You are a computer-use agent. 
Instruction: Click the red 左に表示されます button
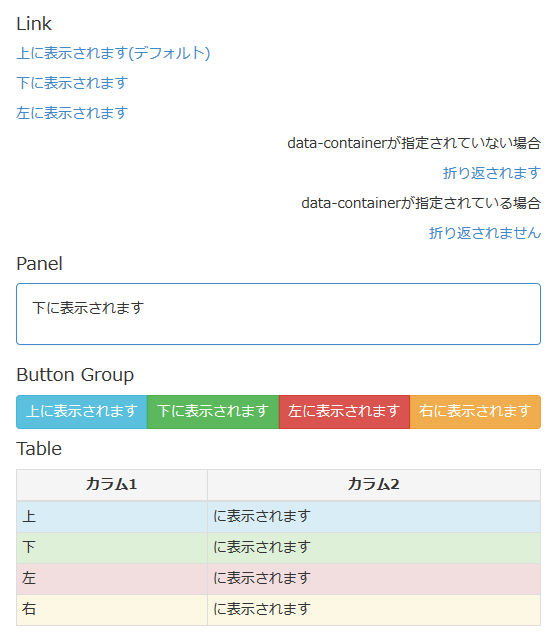(x=344, y=412)
